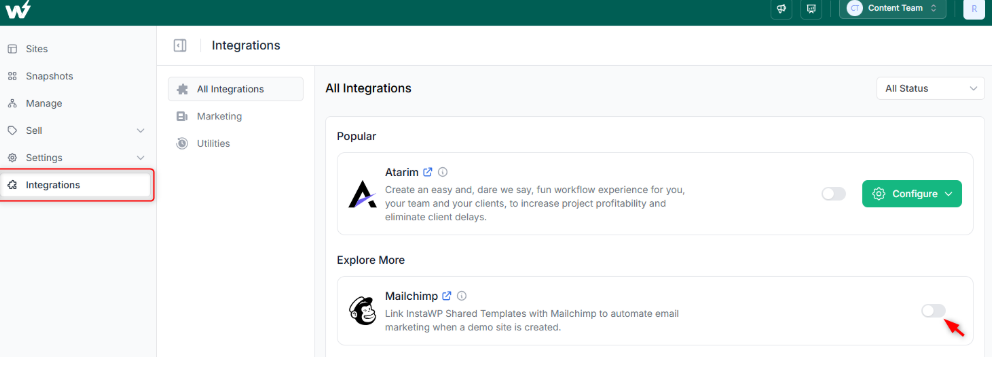This screenshot has width=992, height=370.
Task: Click the InstaWP logo in header
Action: click(17, 8)
